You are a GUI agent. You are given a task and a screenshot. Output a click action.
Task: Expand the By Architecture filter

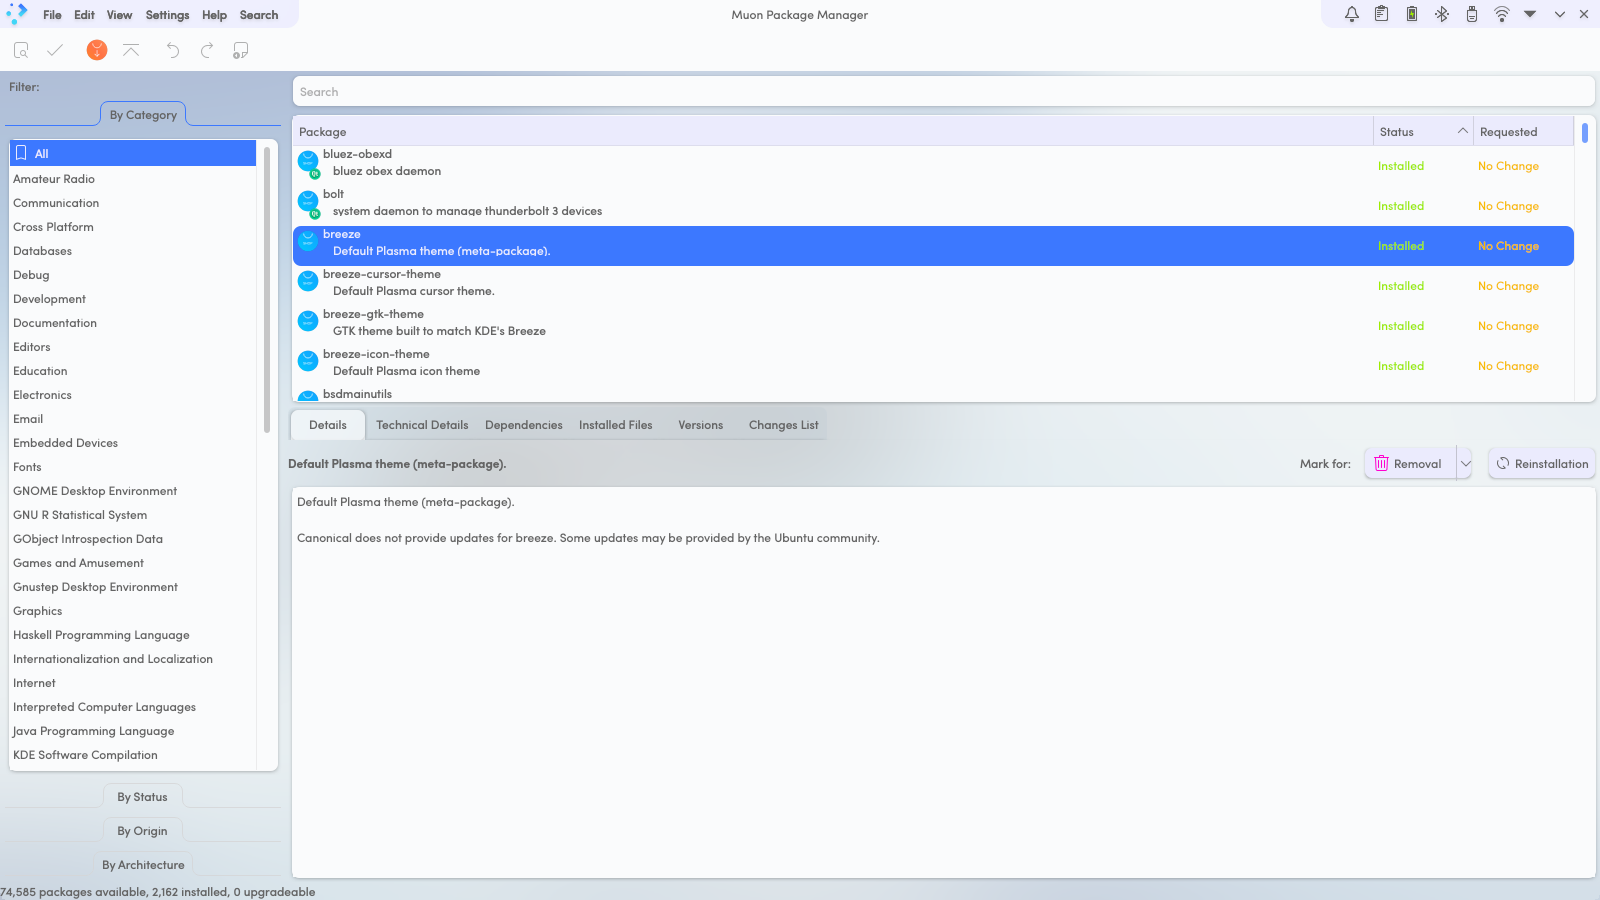[x=143, y=865]
